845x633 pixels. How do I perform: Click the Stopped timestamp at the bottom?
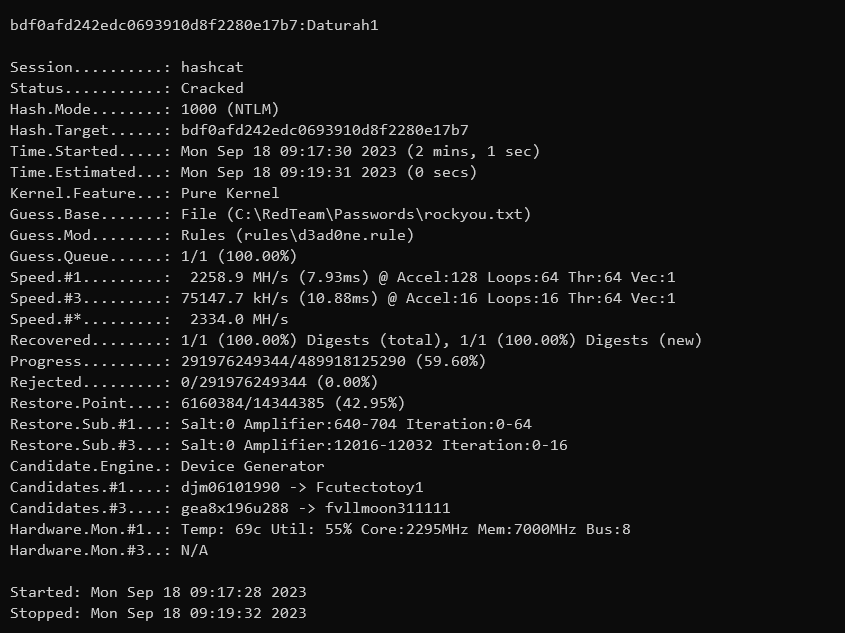click(198, 613)
